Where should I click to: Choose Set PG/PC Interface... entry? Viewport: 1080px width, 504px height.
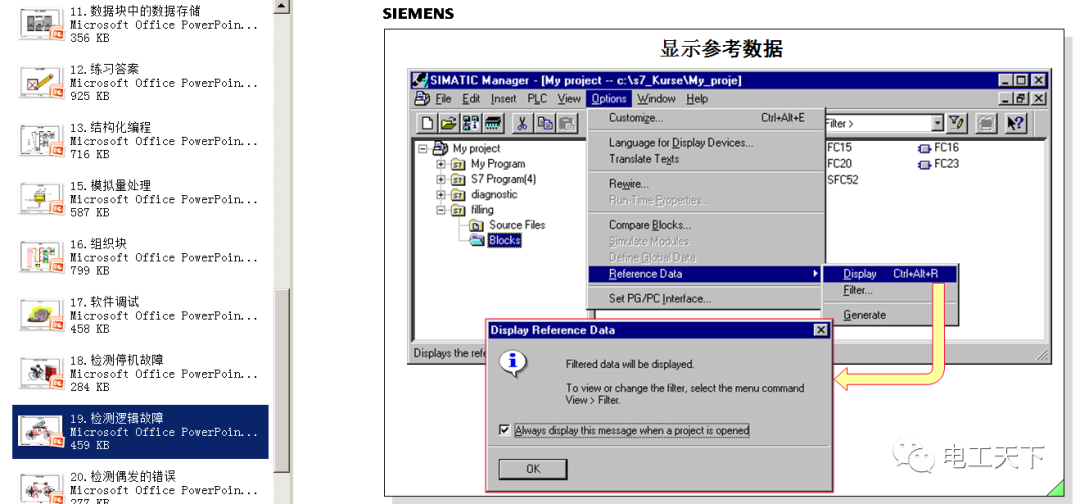point(706,299)
